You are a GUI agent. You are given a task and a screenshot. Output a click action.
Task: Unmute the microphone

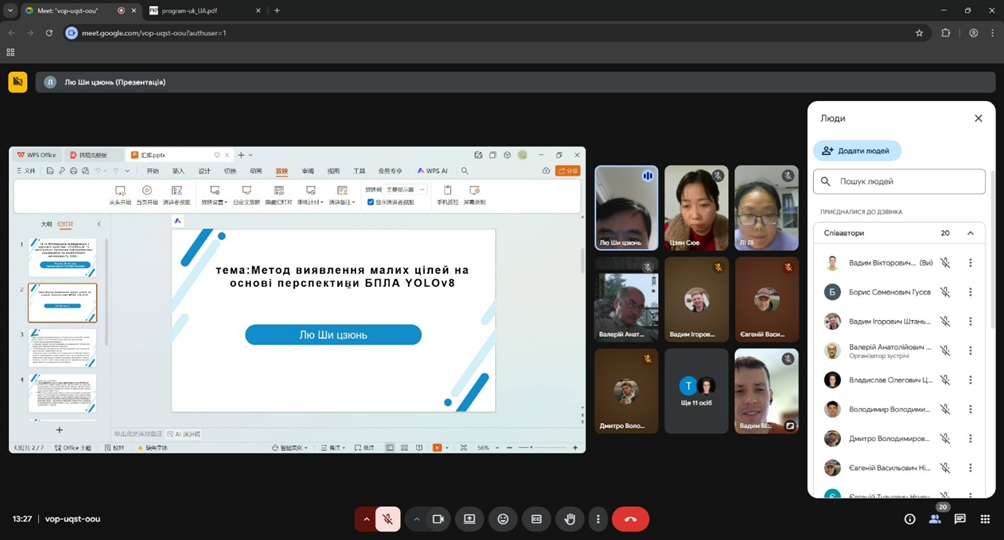tap(388, 519)
